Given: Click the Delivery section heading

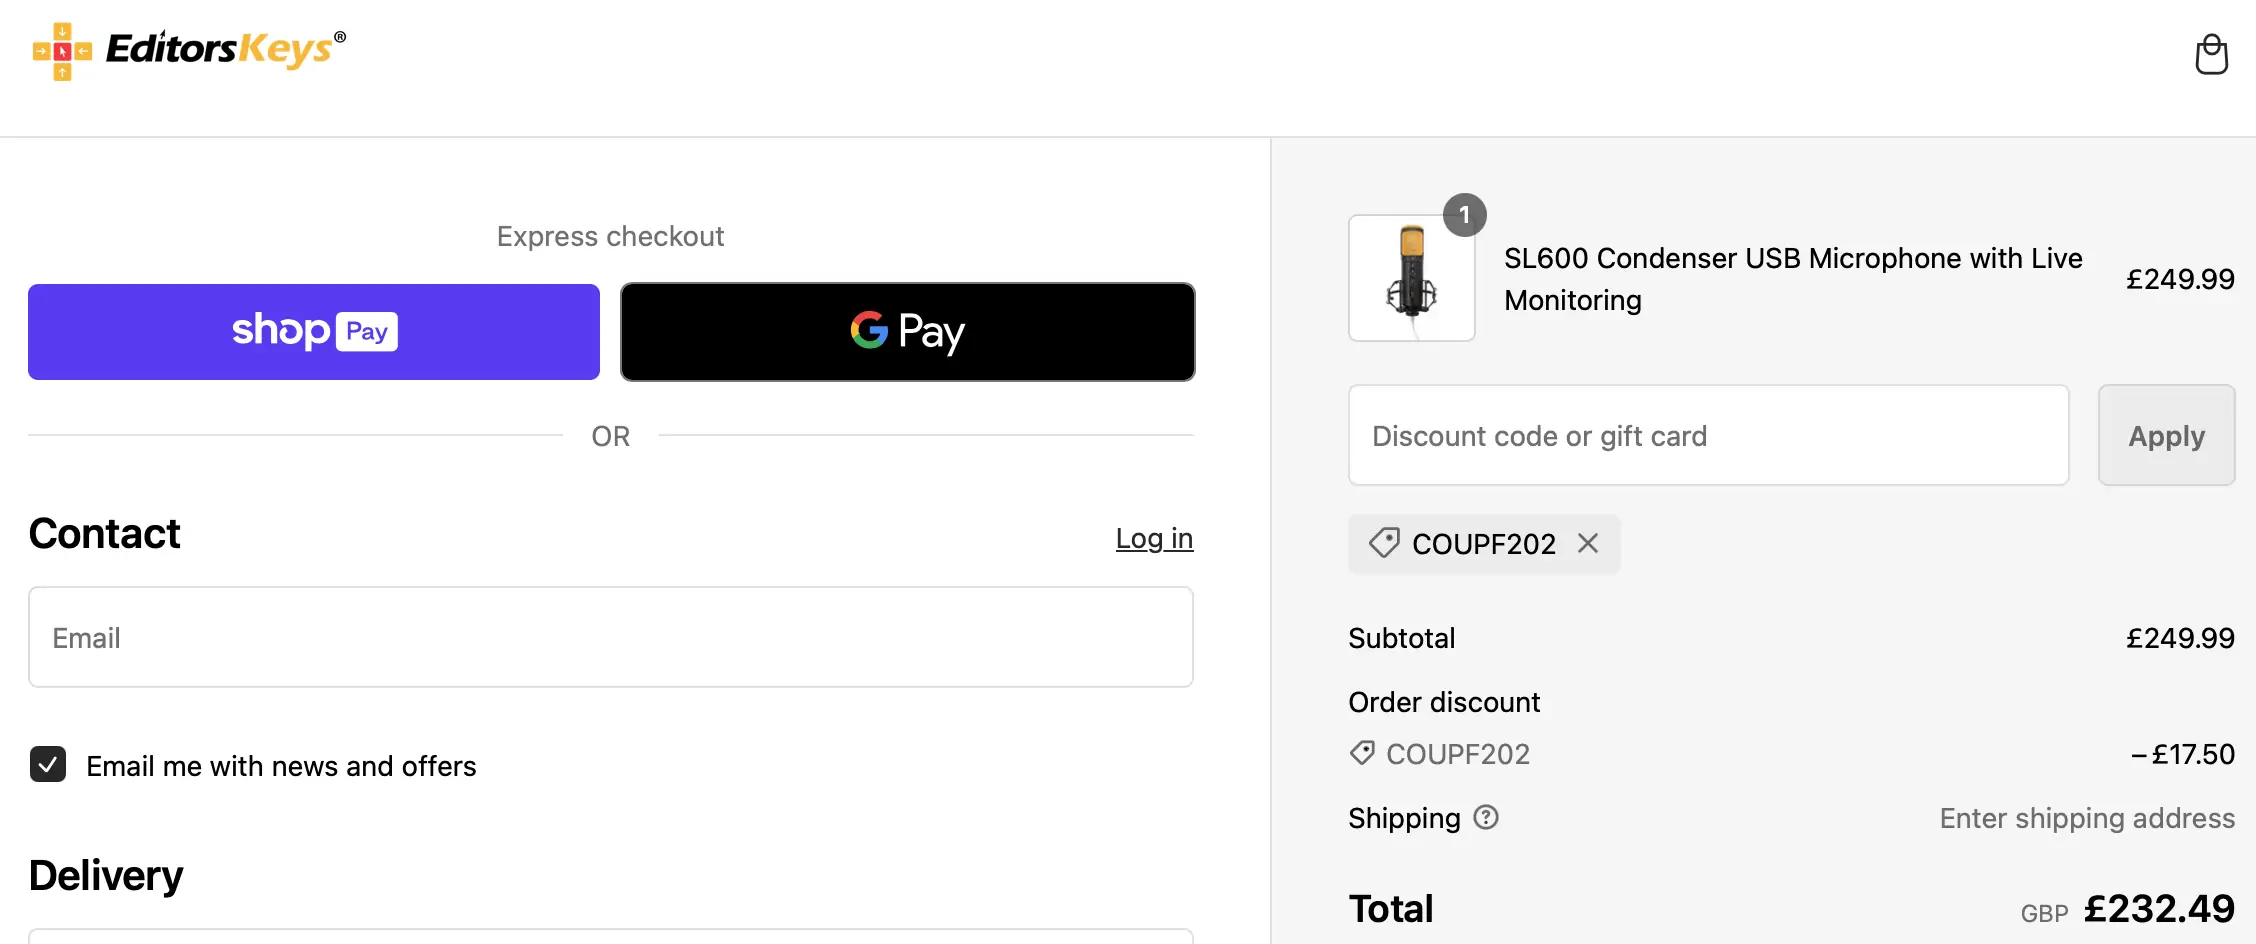Looking at the screenshot, I should click(x=106, y=876).
